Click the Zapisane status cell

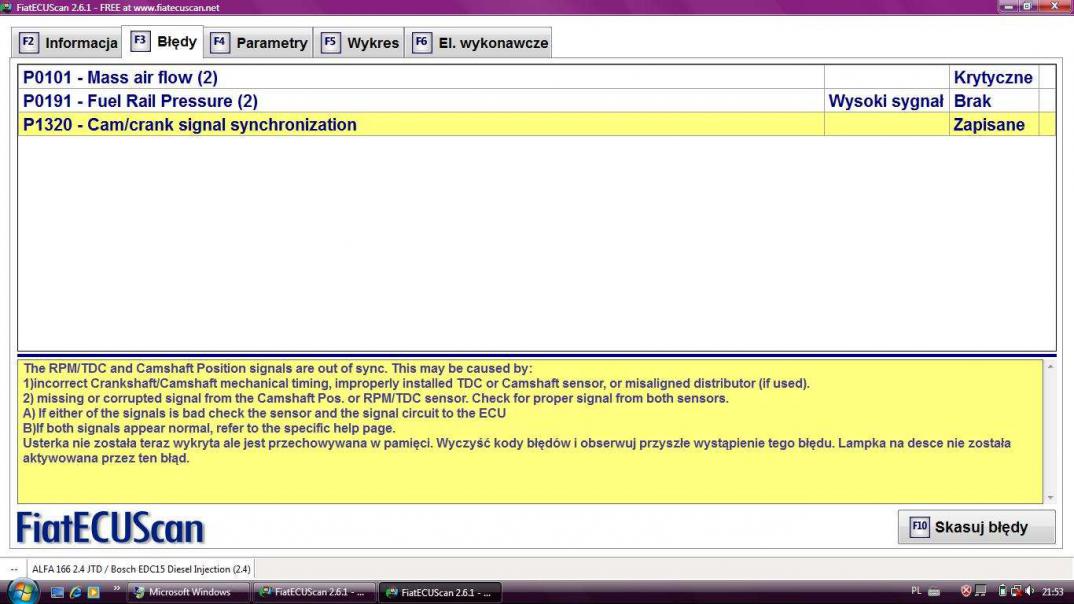[992, 125]
